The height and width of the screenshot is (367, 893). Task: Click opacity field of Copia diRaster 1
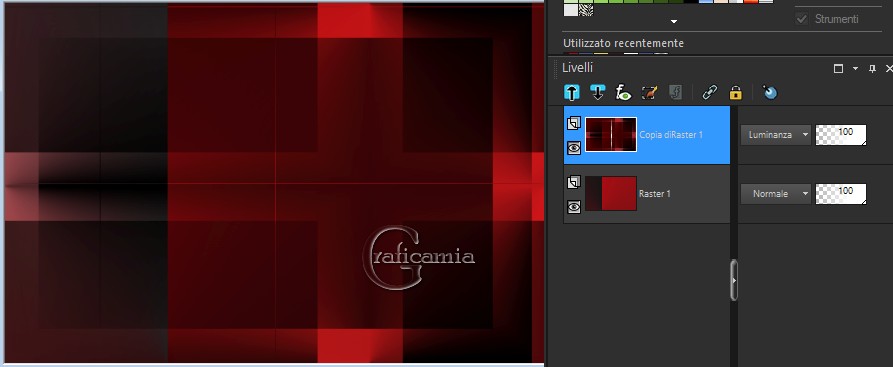[841, 135]
